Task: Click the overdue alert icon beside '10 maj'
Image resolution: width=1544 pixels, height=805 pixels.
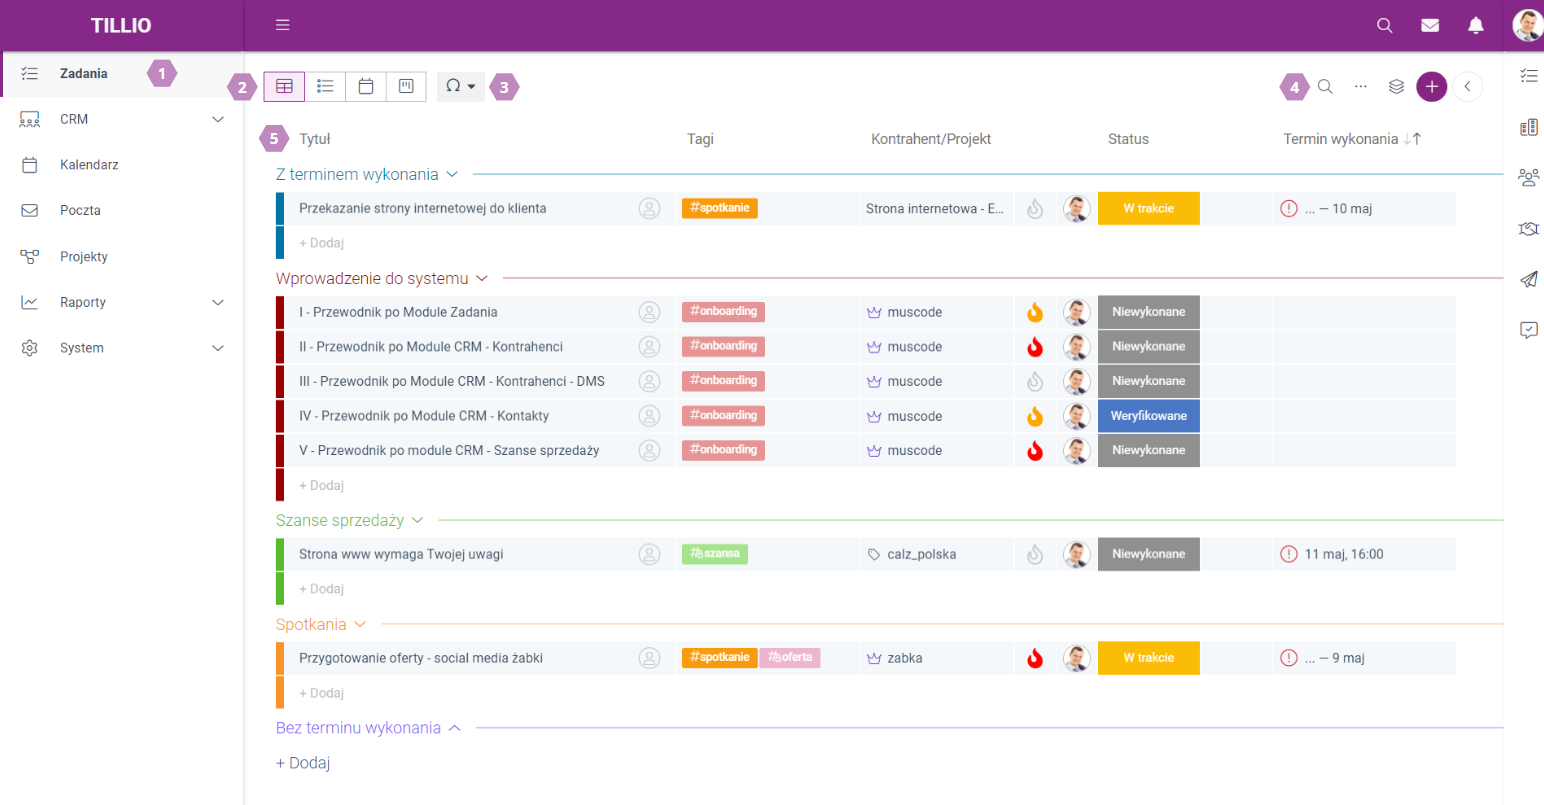Action: click(1289, 209)
